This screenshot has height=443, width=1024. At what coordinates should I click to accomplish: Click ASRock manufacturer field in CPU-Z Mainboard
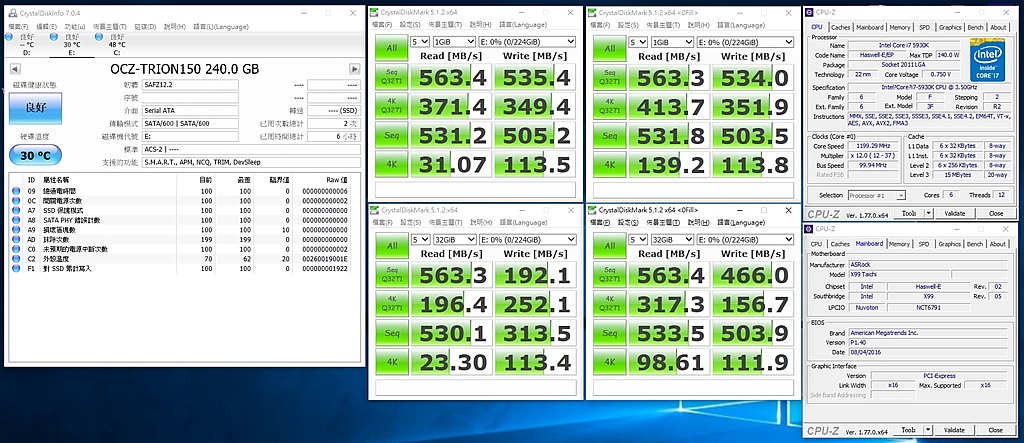pyautogui.click(x=927, y=265)
